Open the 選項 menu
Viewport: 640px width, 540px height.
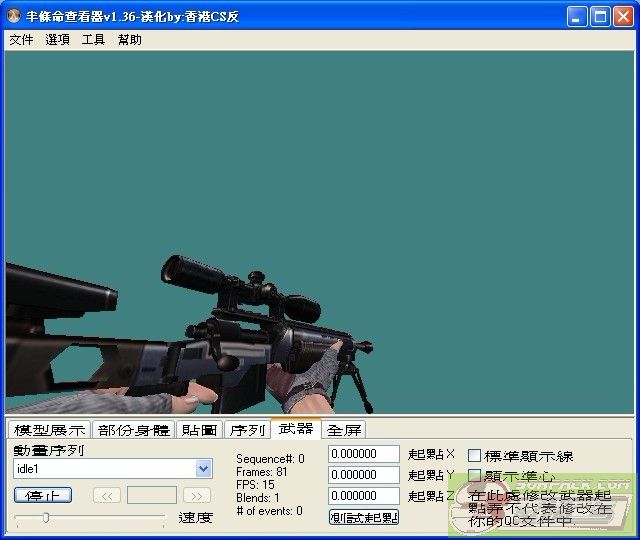pos(57,40)
